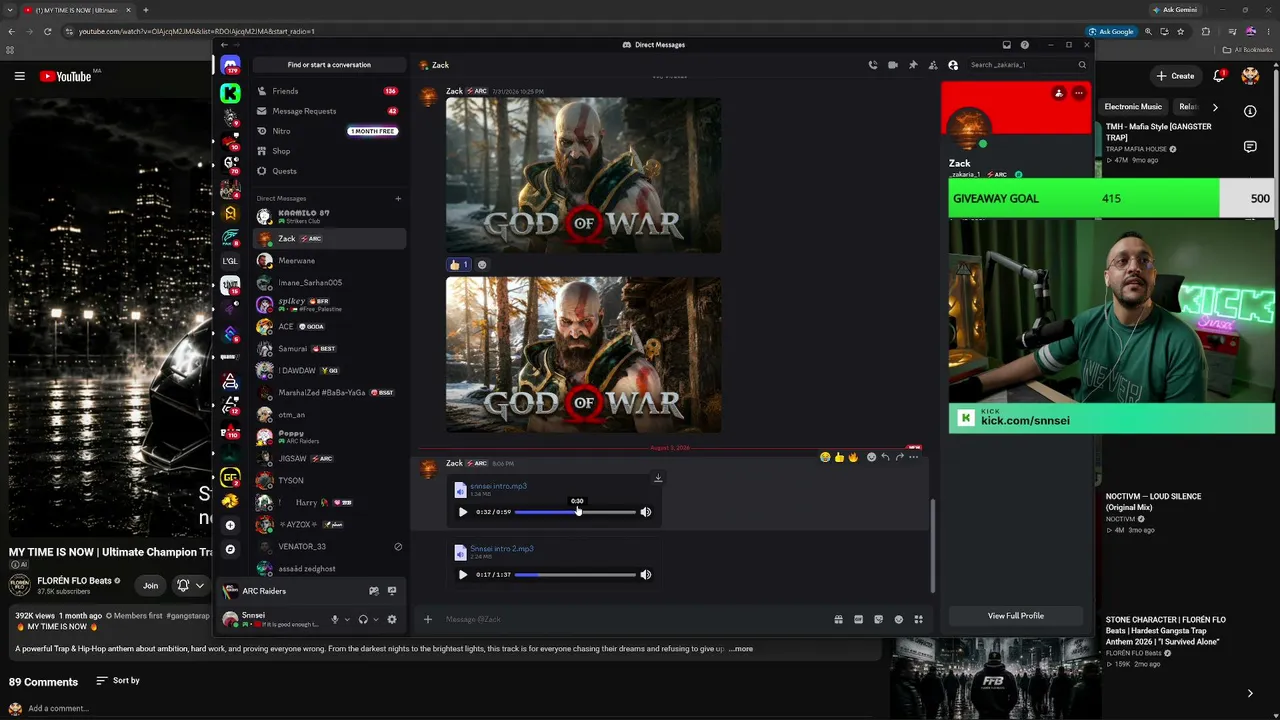The height and width of the screenshot is (720, 1280).
Task: Open friend options button on Zack's profile
Action: pos(1058,93)
